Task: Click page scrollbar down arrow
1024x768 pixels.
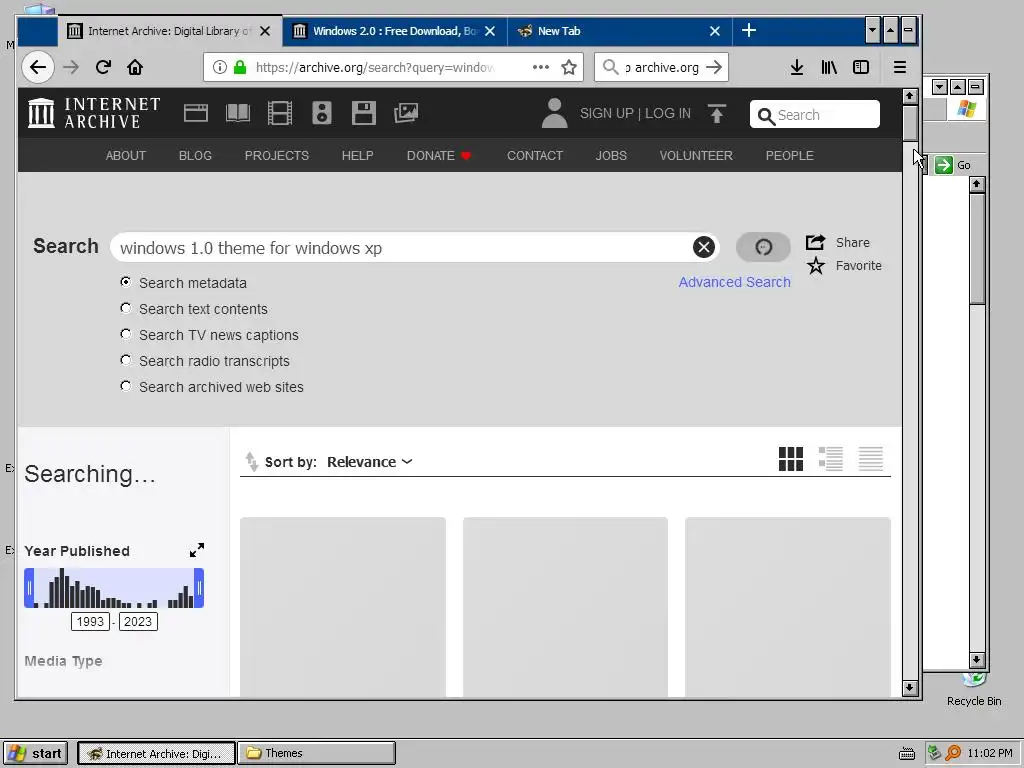Action: 910,688
